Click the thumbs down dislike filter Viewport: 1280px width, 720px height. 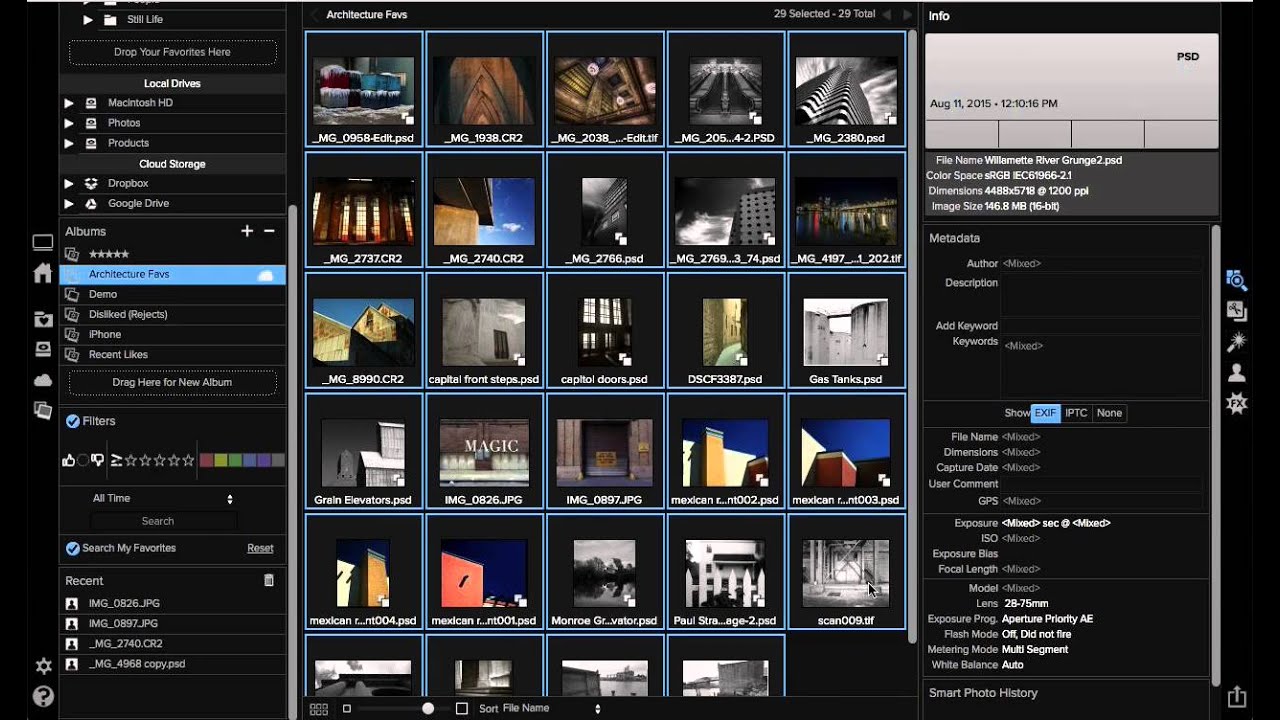pyautogui.click(x=97, y=460)
